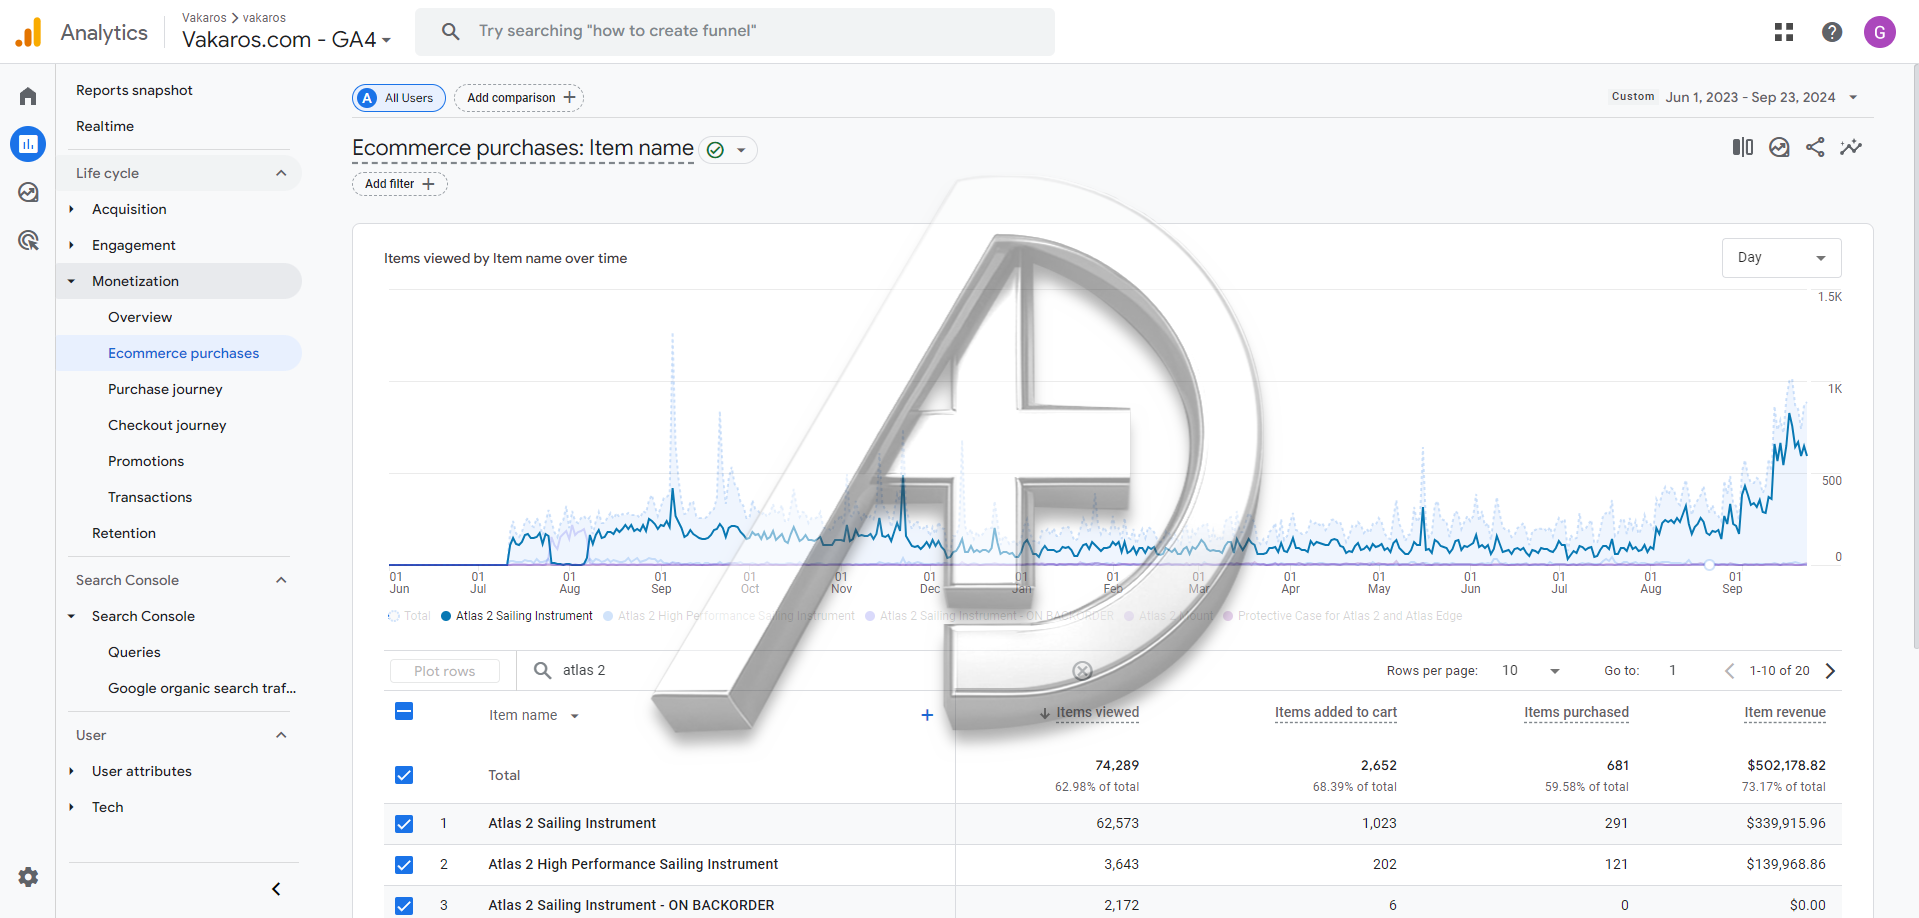
Task: Open the Google apps grid
Action: (1784, 32)
